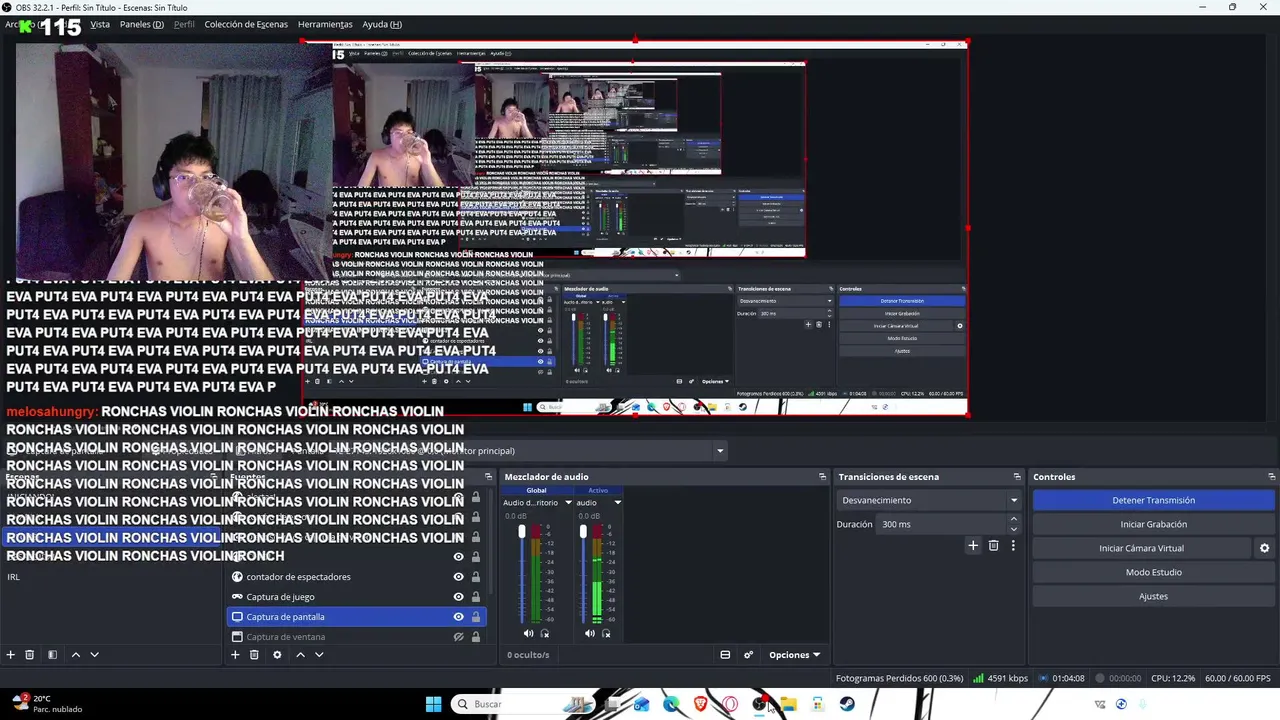Open the Opciones dropdown in audio mixer
The image size is (1280, 720).
[x=794, y=655]
